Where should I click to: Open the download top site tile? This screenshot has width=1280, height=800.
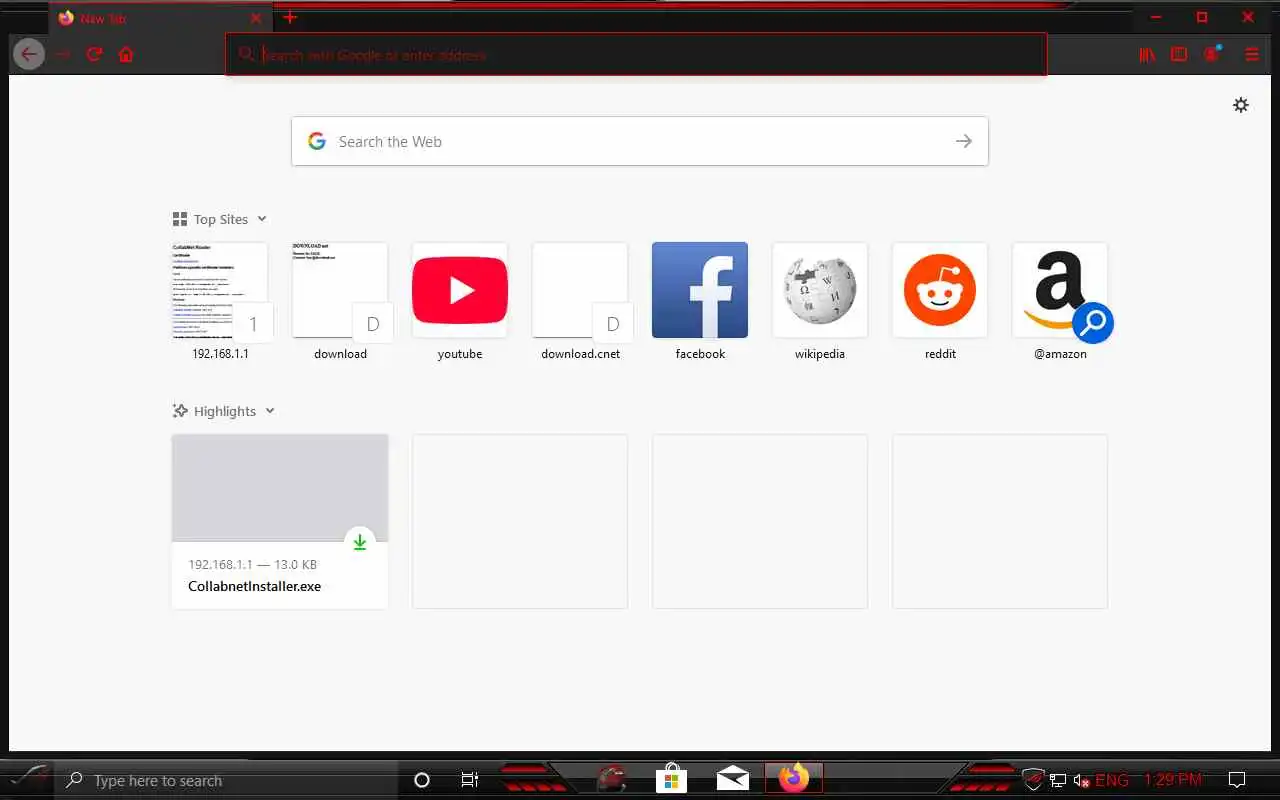pos(340,301)
